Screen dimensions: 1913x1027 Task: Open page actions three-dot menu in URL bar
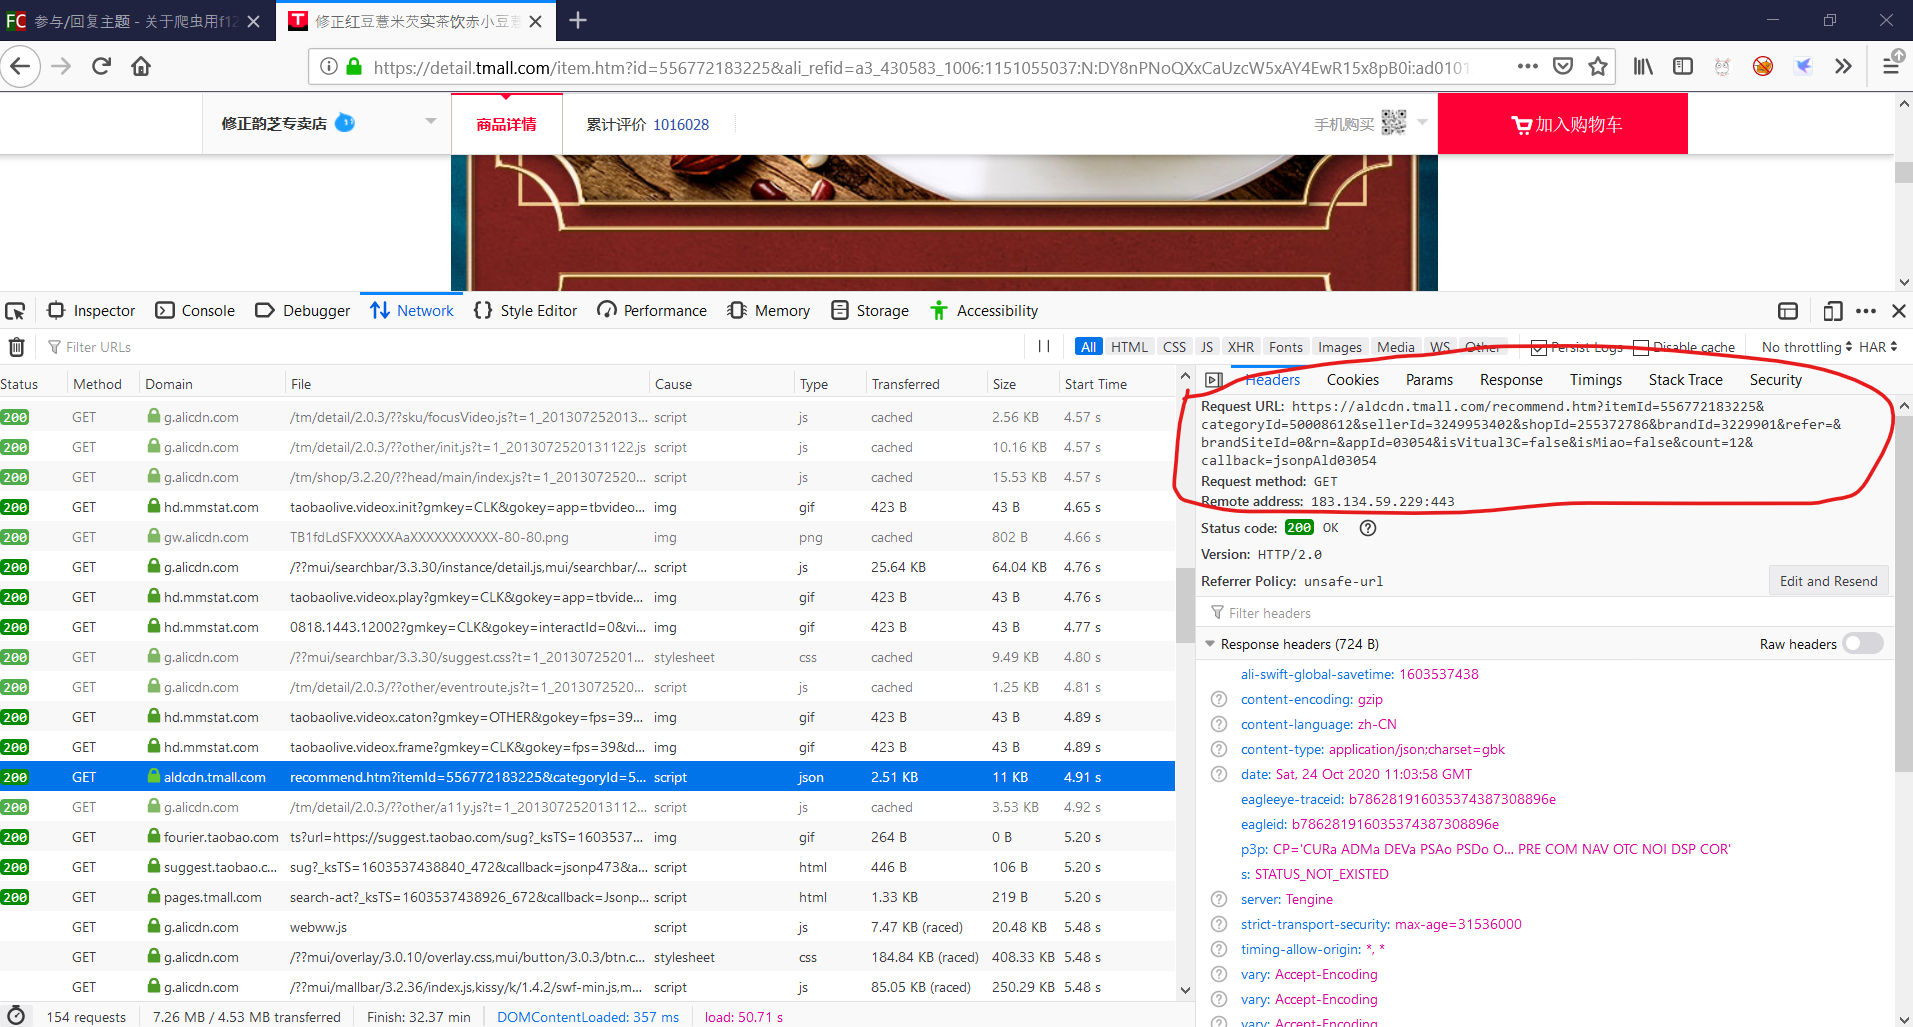click(1527, 66)
